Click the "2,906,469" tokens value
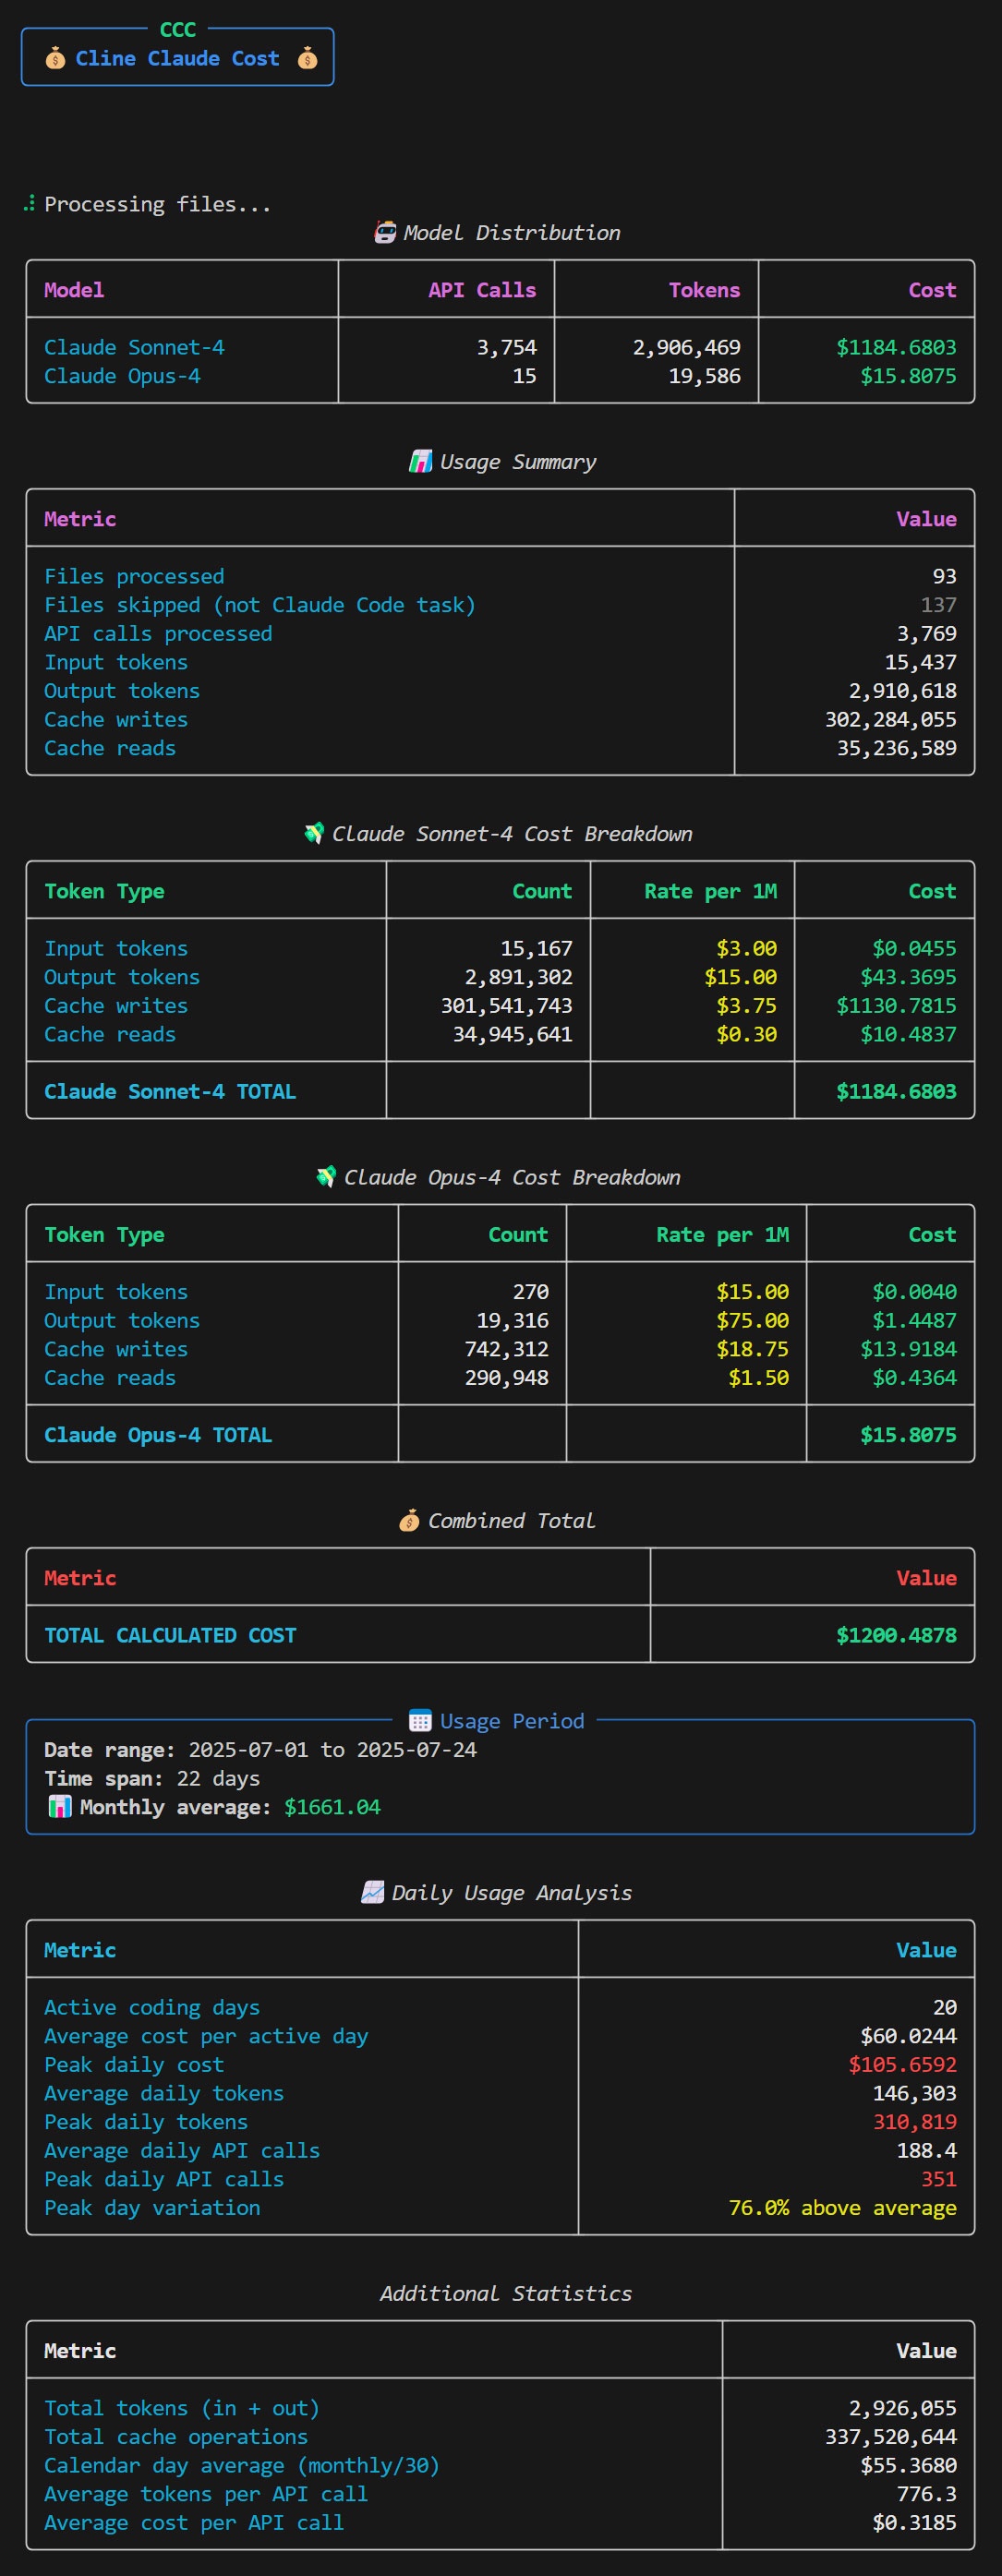This screenshot has height=2576, width=1002. (x=686, y=347)
